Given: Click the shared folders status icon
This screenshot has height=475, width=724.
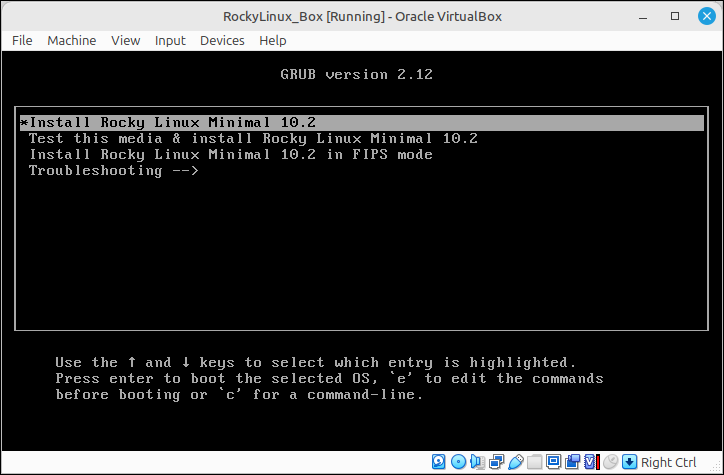Looking at the screenshot, I should click(x=534, y=462).
